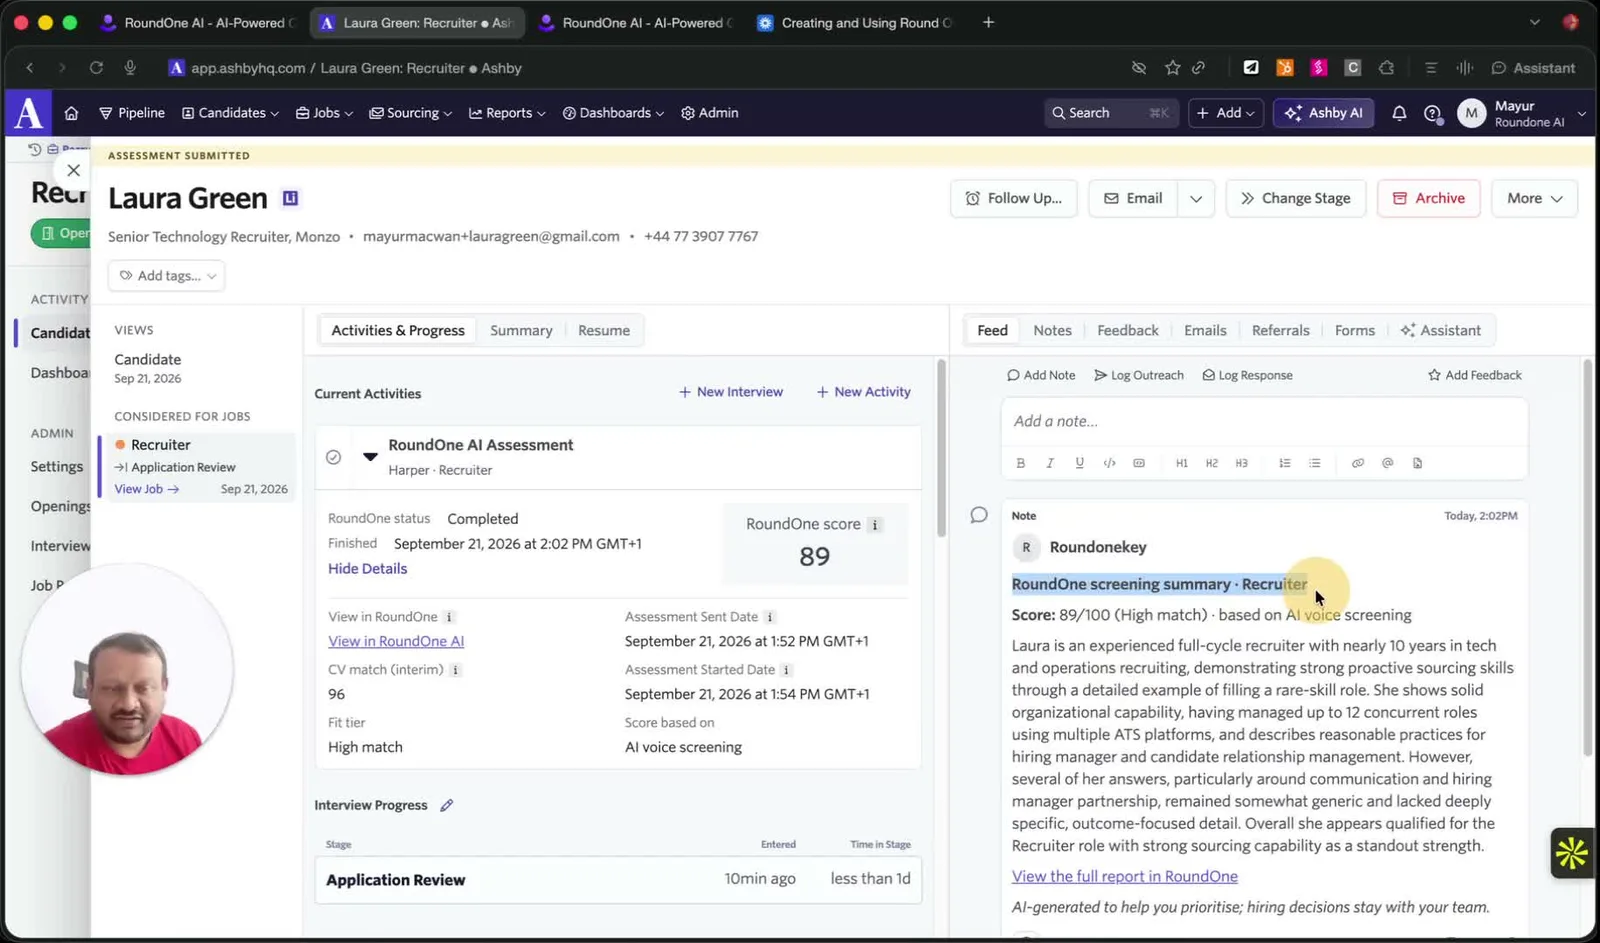Expand the Reports dropdown menu
The width and height of the screenshot is (1600, 943).
pos(508,113)
